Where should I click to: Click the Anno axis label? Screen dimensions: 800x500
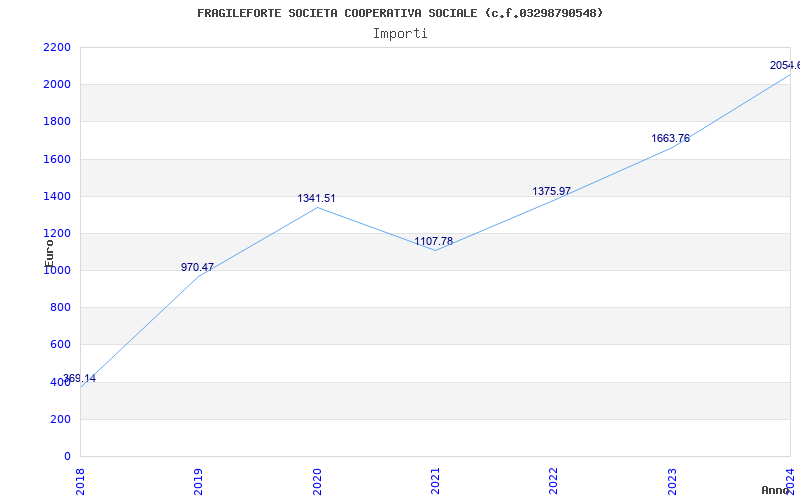776,490
